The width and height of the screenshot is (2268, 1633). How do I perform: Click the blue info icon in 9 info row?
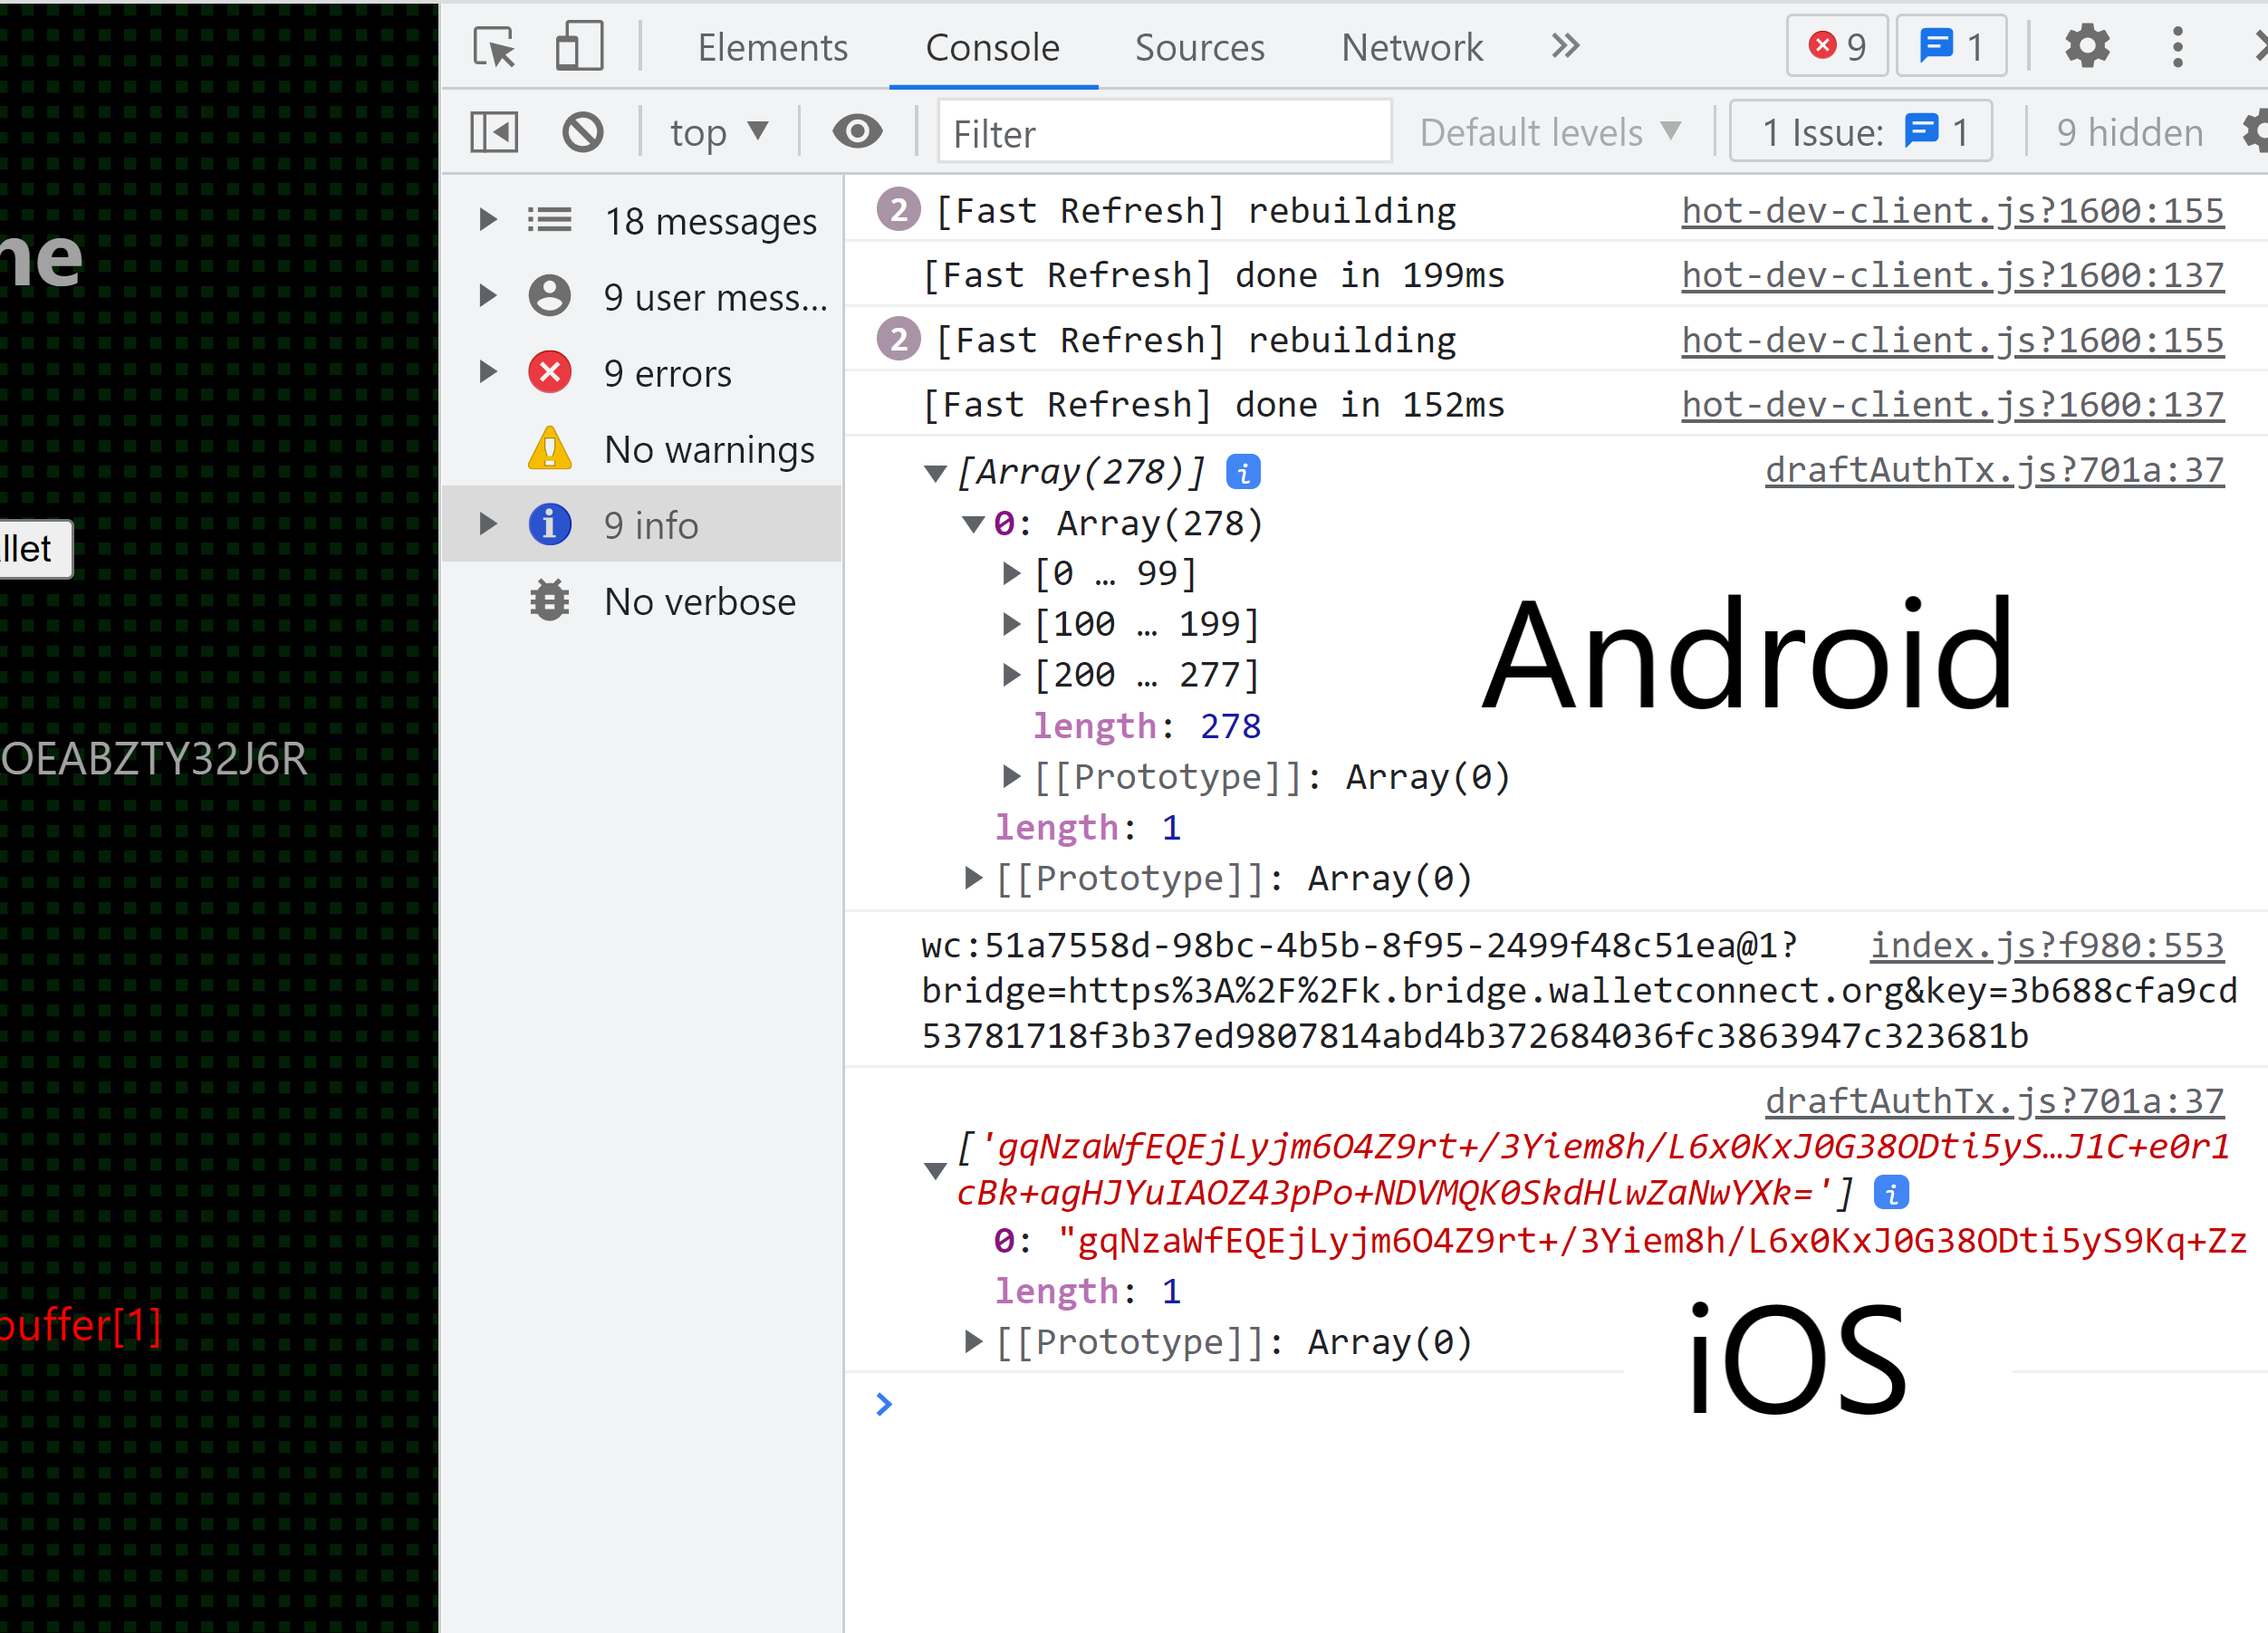click(x=549, y=524)
